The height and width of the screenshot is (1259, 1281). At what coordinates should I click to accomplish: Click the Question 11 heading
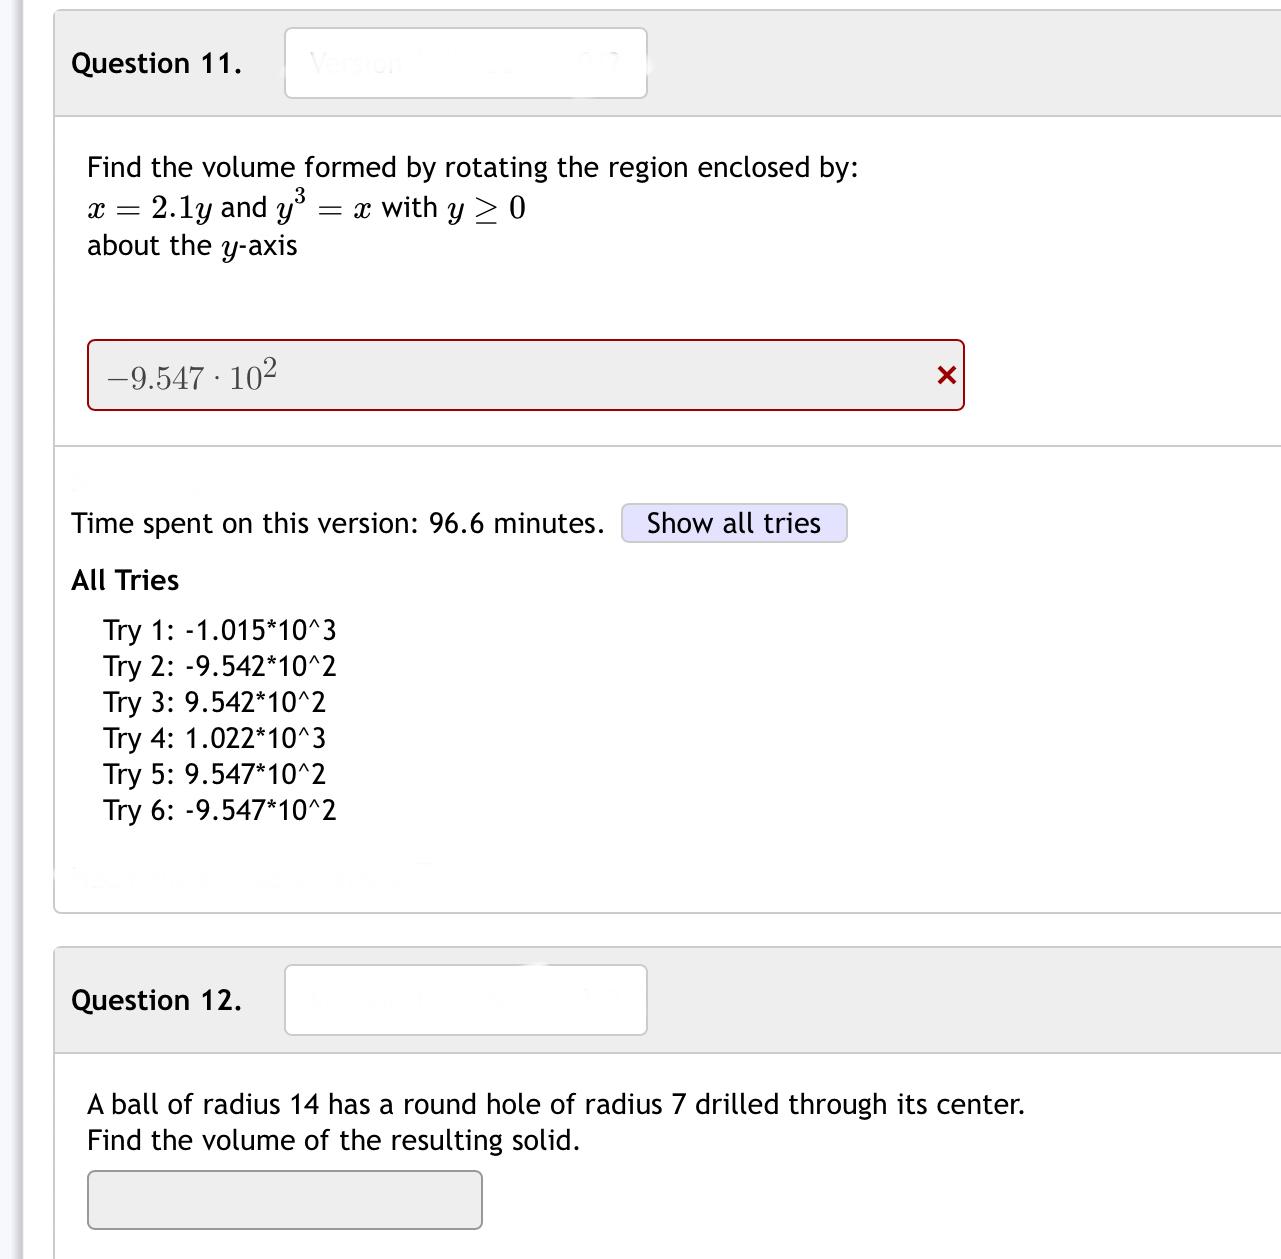pyautogui.click(x=157, y=63)
